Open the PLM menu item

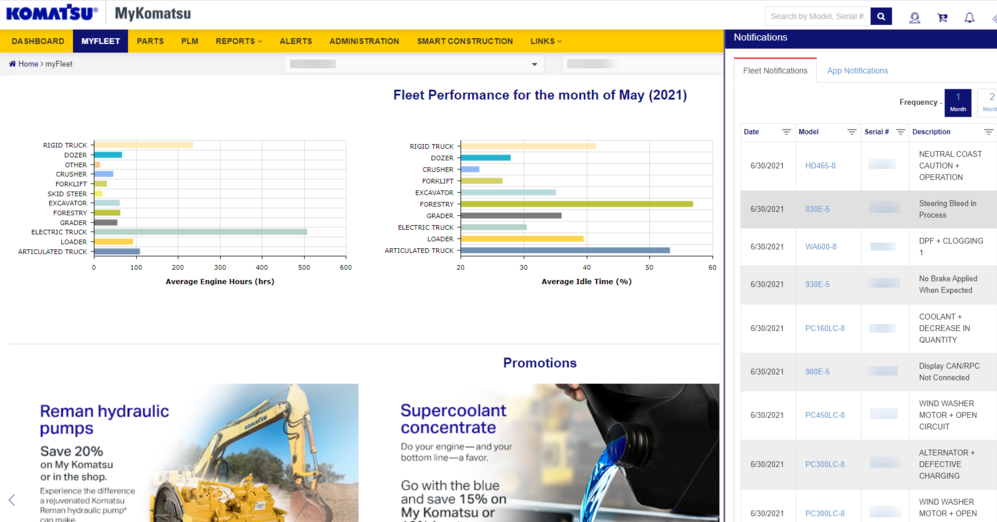189,41
